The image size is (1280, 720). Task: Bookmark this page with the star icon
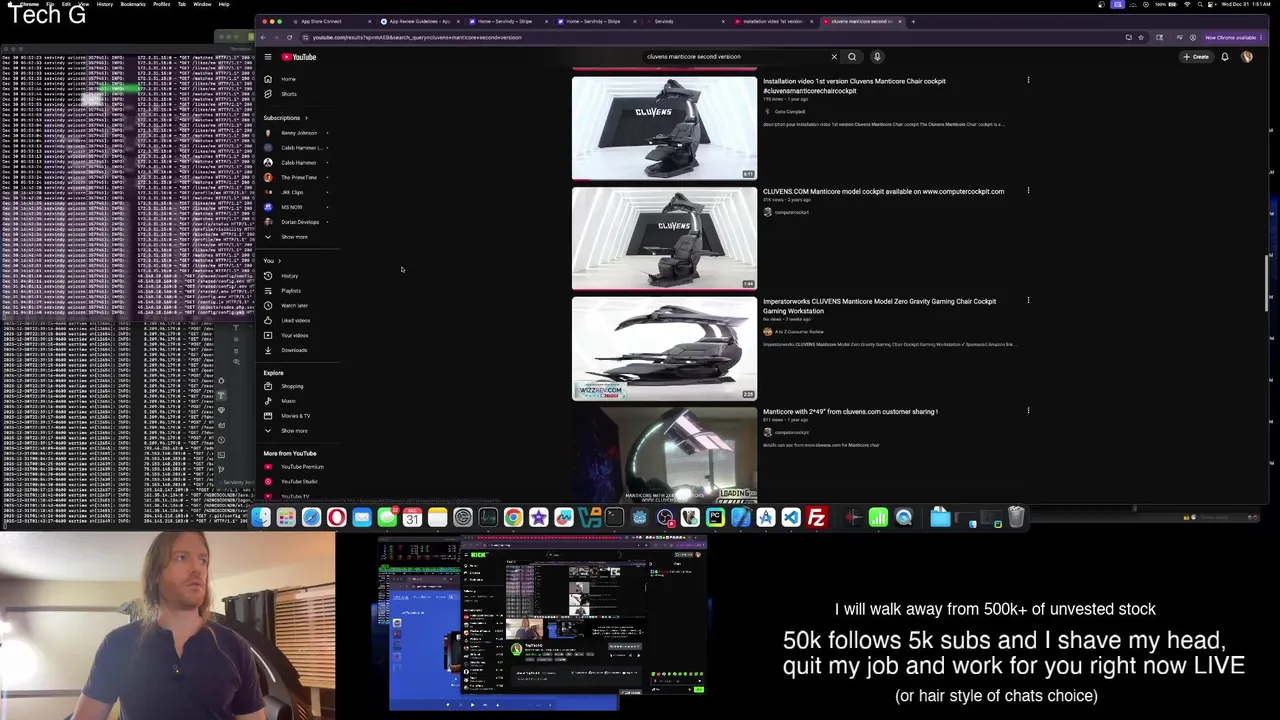click(1141, 38)
